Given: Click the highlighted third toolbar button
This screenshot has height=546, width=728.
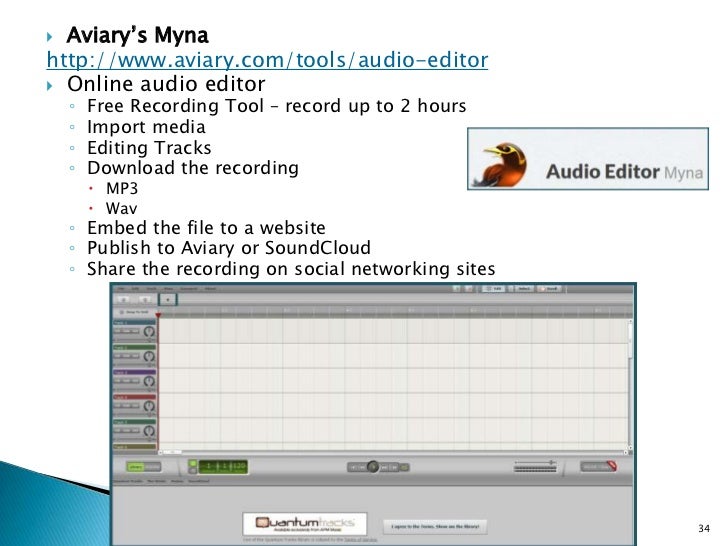Looking at the screenshot, I should coord(168,299).
